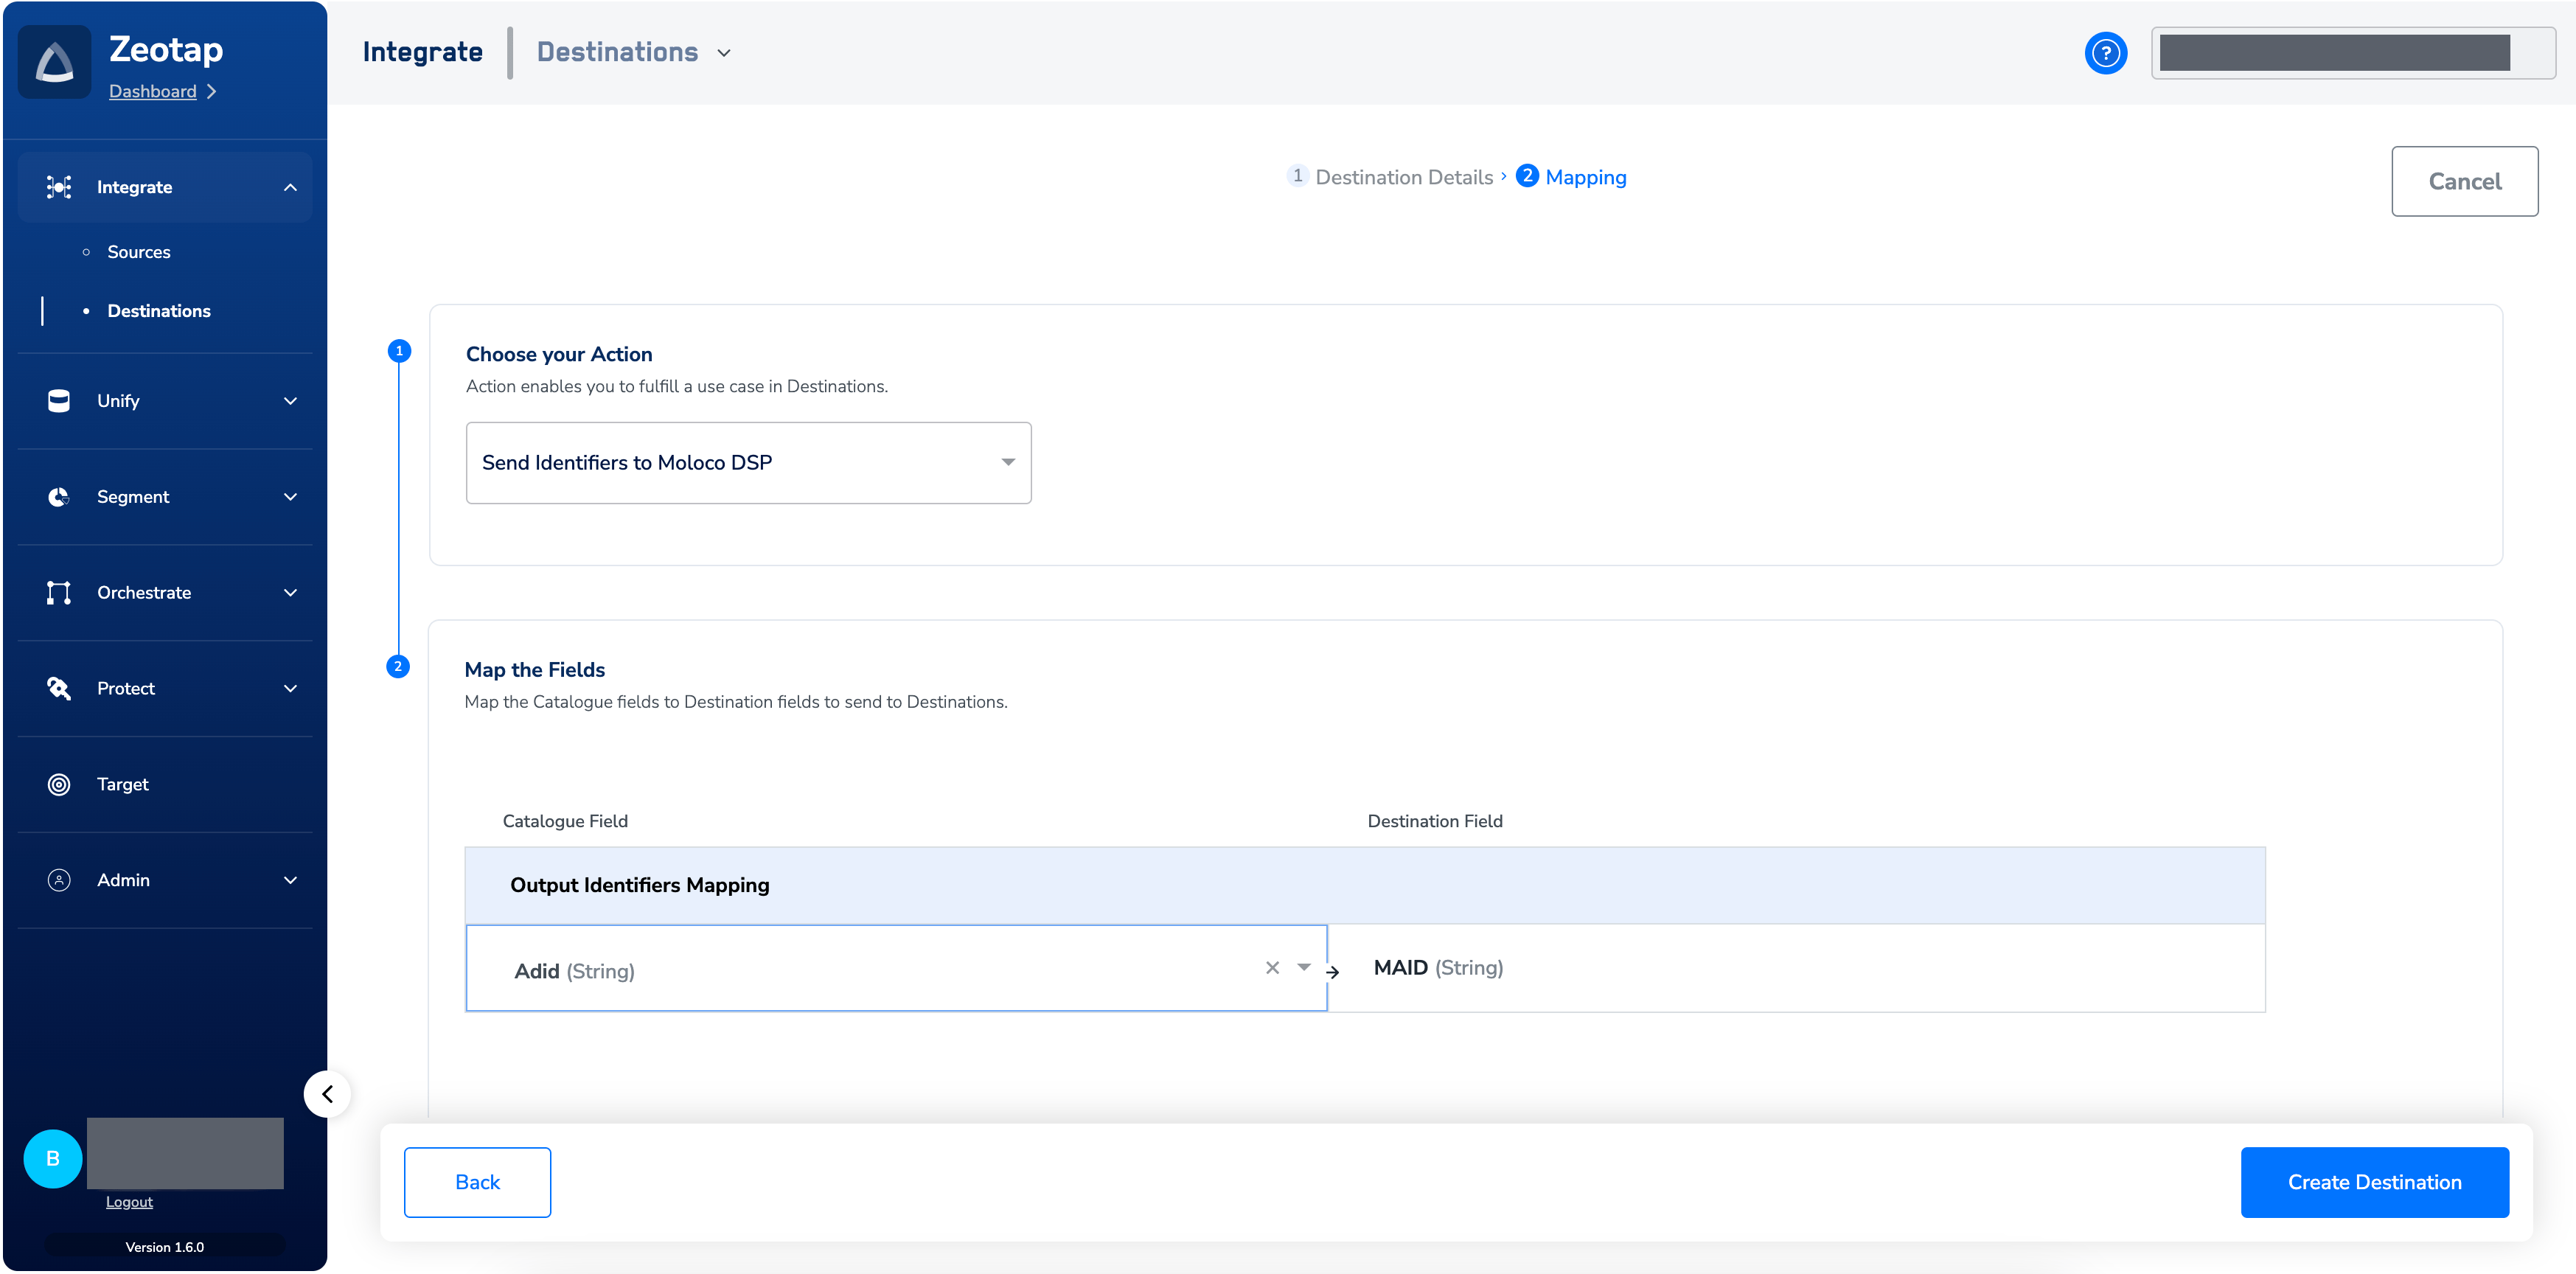The width and height of the screenshot is (2576, 1274).
Task: Click the Unify database icon
Action: (x=59, y=401)
